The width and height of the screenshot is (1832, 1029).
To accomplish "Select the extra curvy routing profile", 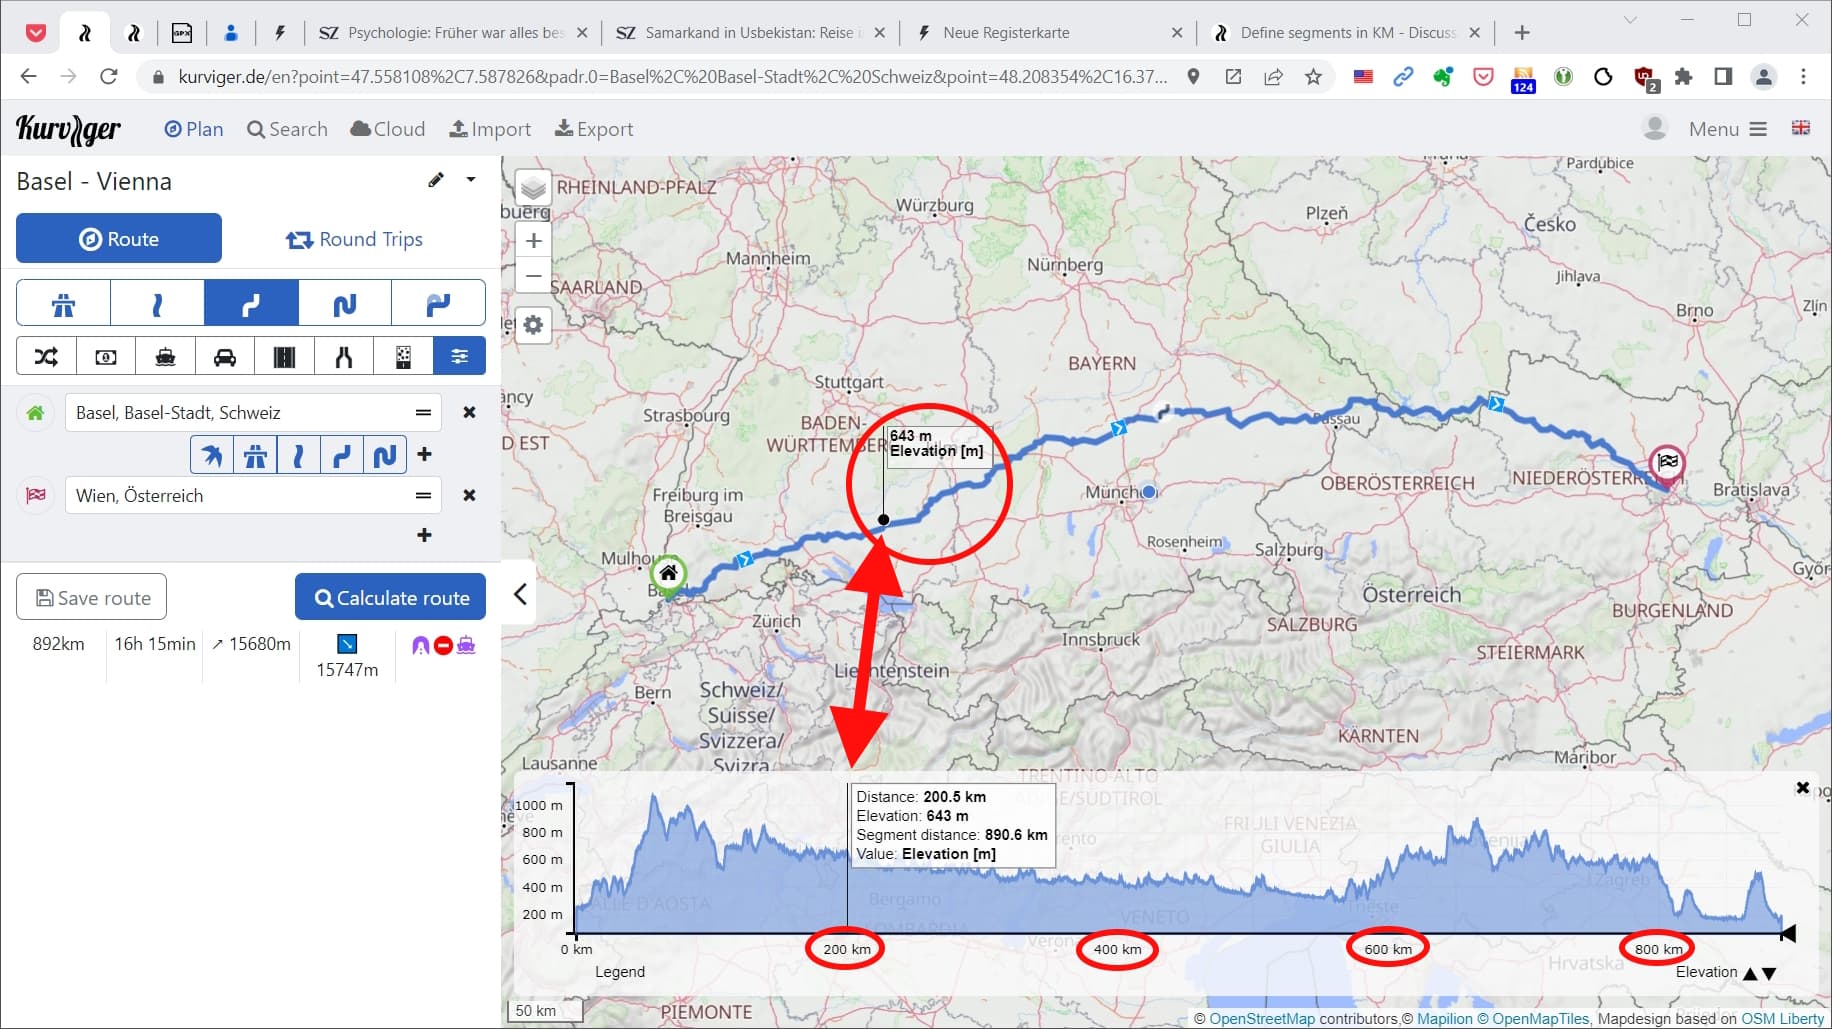I will 345,304.
